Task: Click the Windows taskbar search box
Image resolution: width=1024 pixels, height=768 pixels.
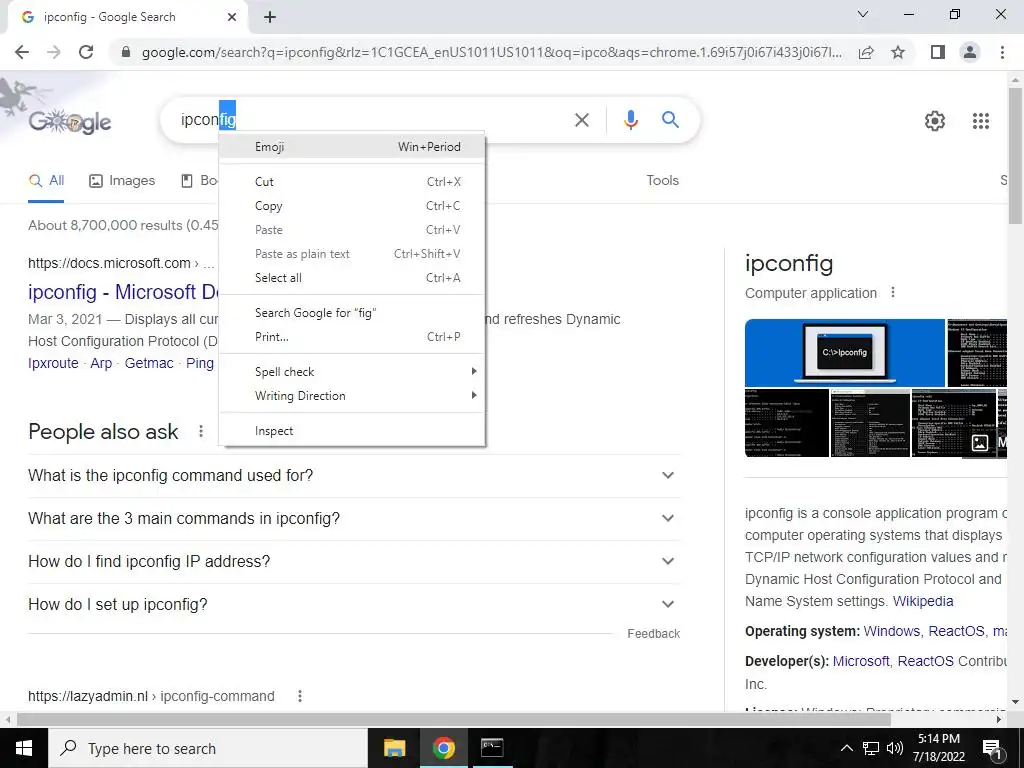Action: [208, 748]
